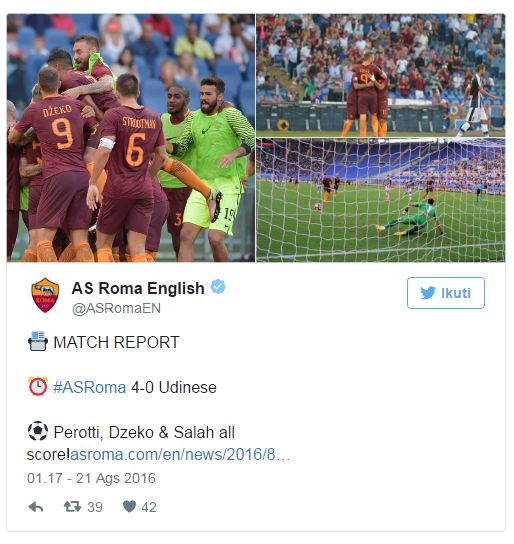Click the soccer ball emoji
The image size is (514, 544).
(38, 431)
